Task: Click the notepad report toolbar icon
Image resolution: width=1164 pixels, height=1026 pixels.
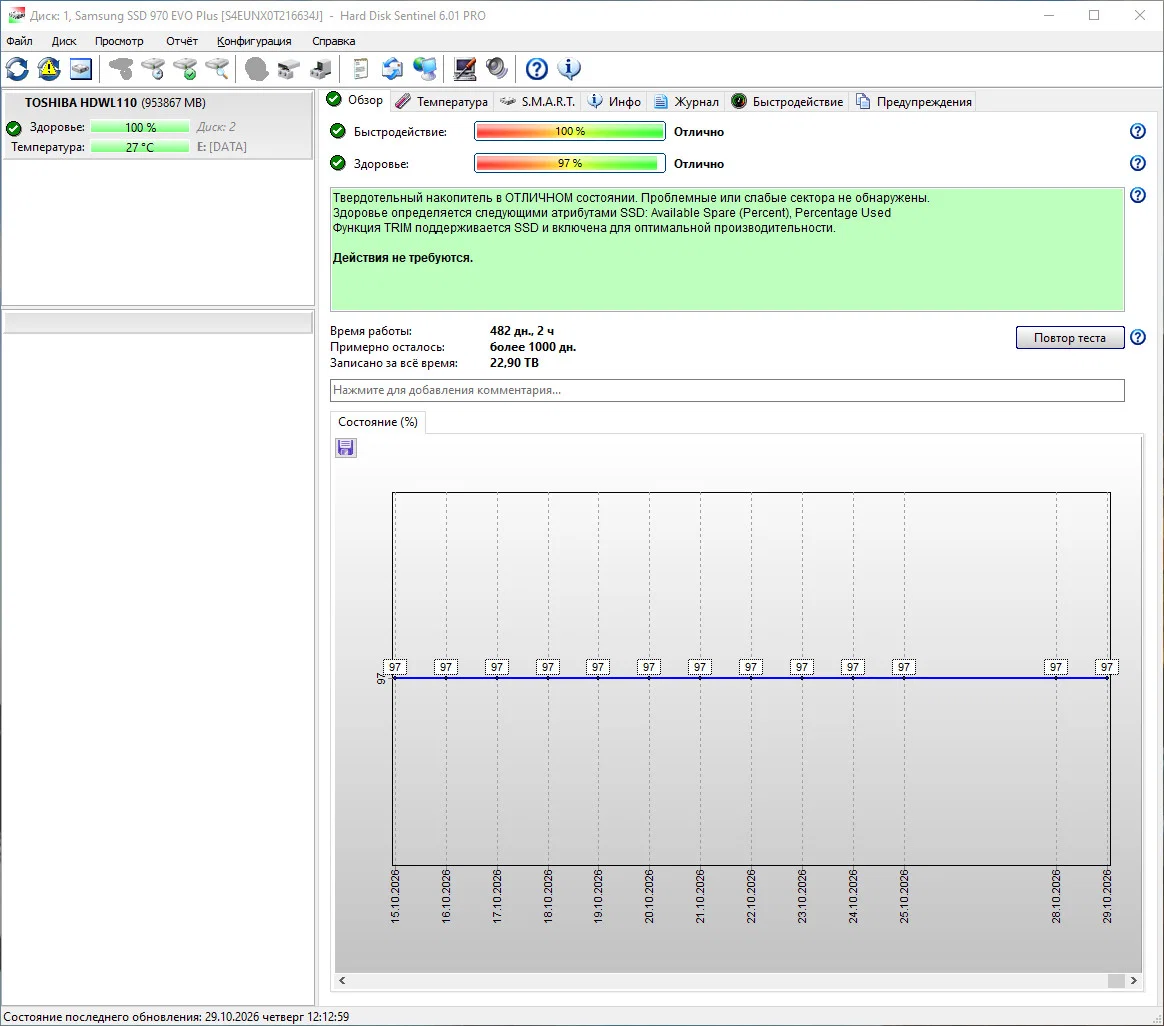Action: pyautogui.click(x=360, y=69)
